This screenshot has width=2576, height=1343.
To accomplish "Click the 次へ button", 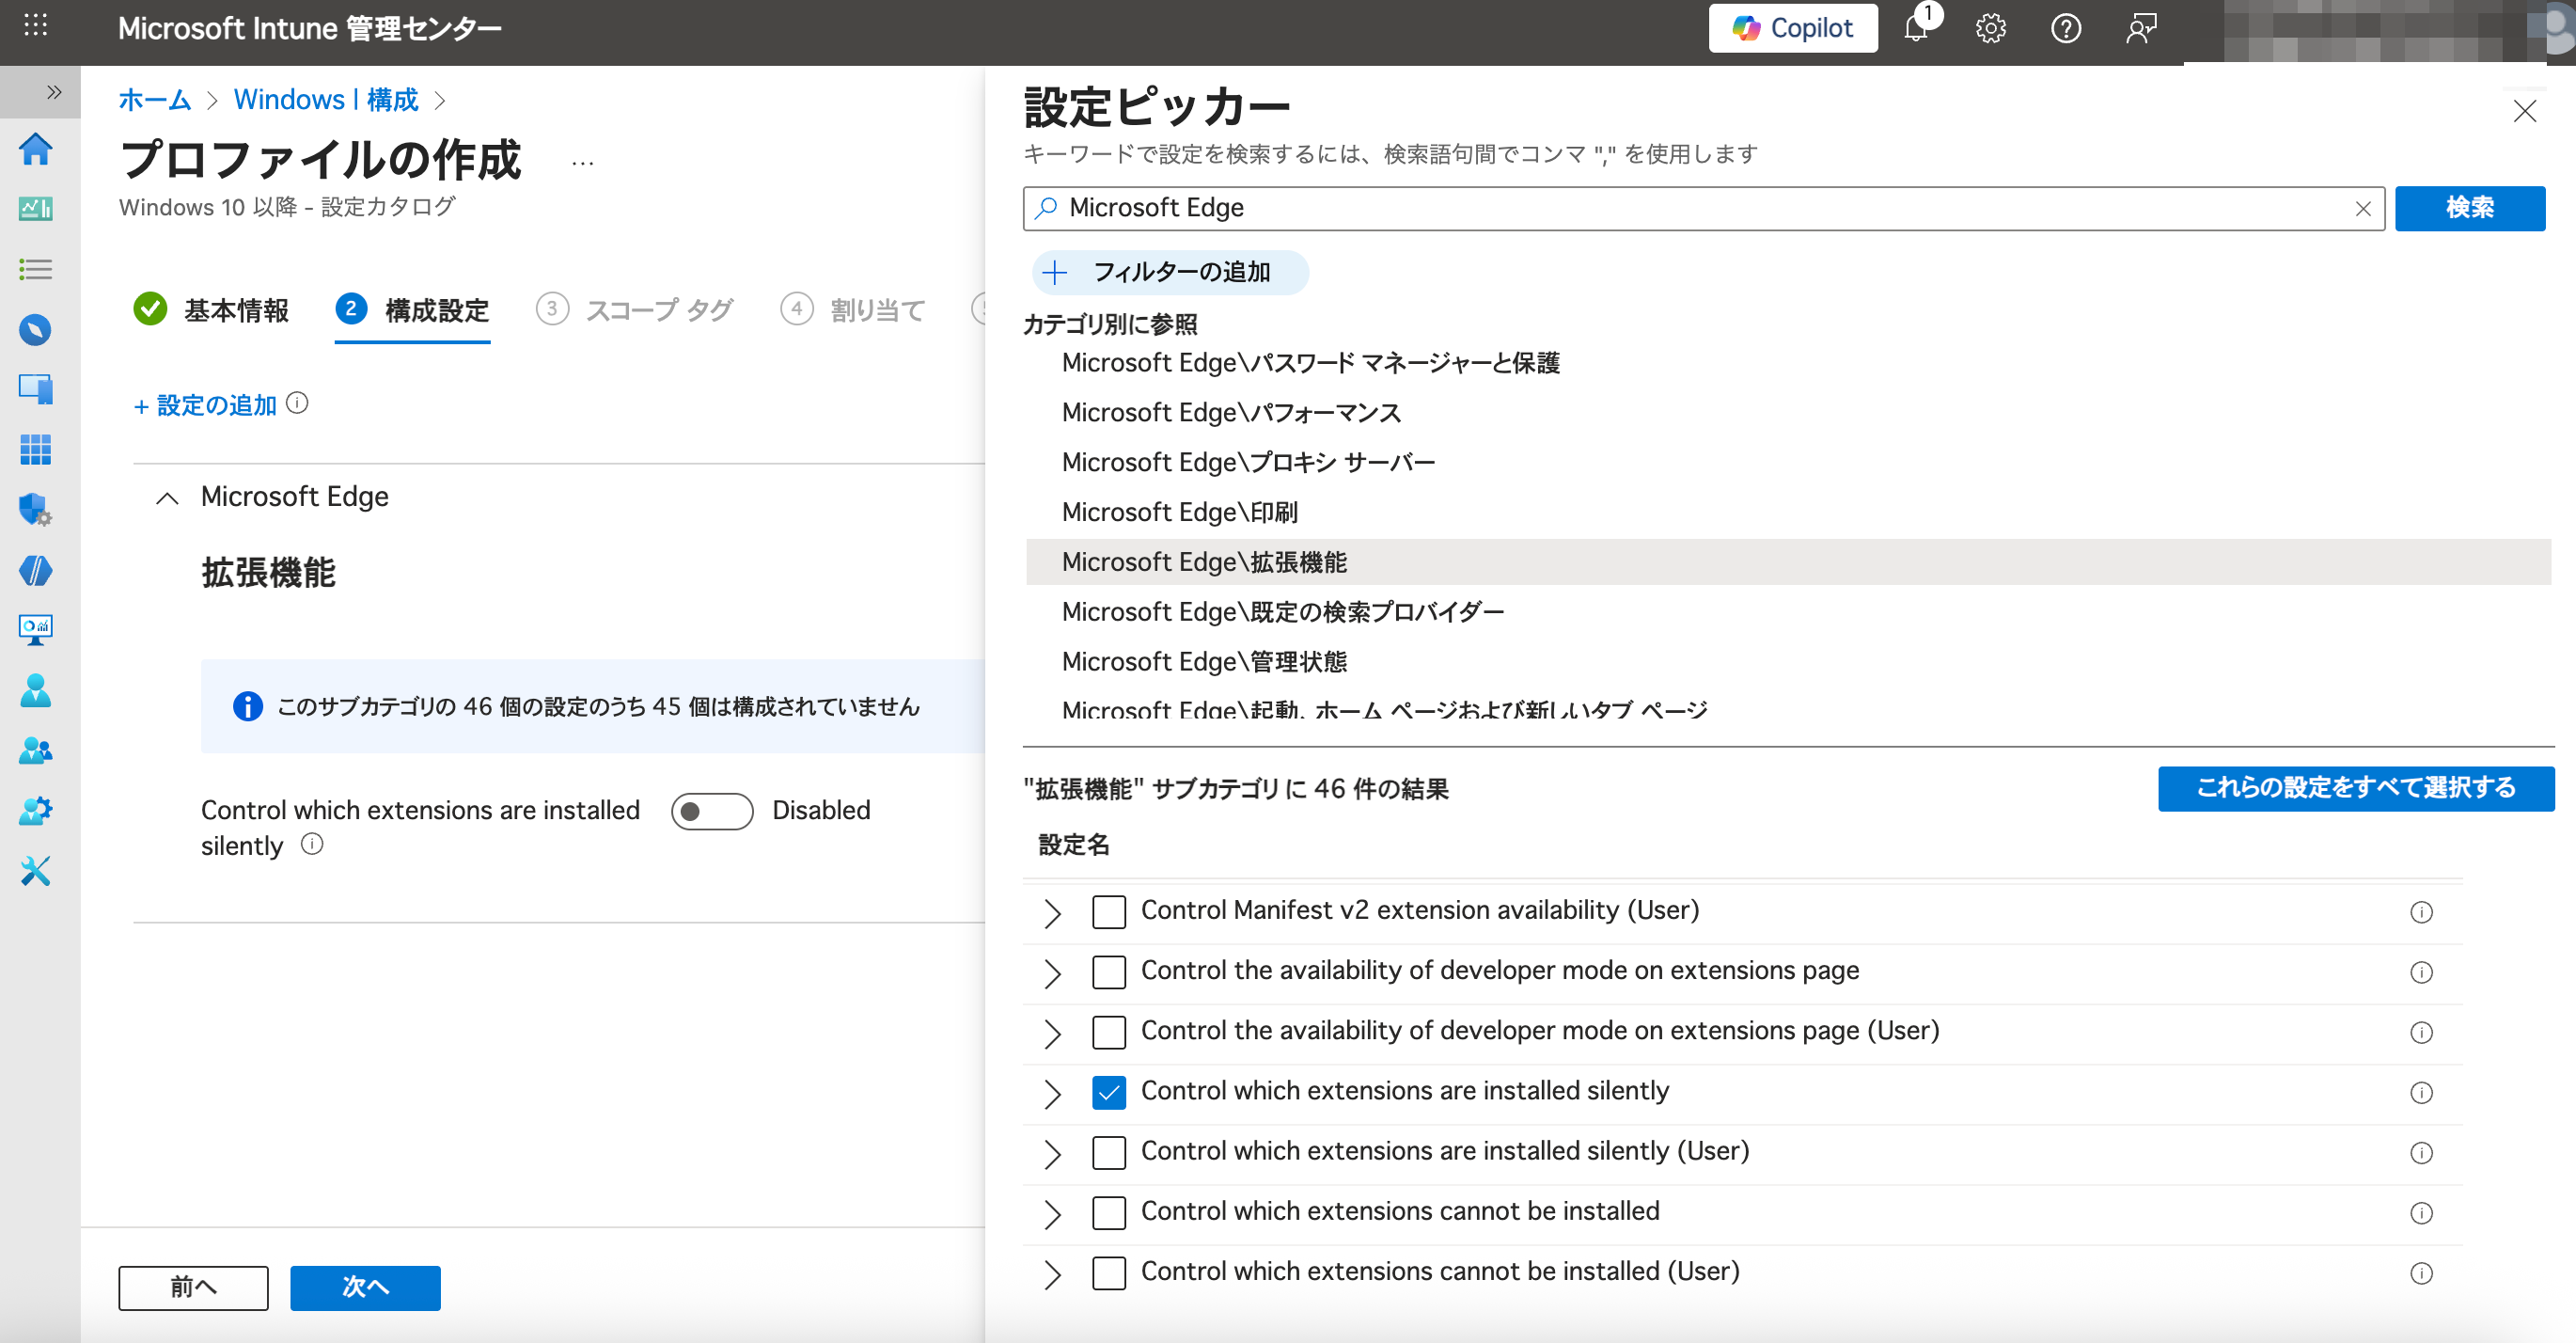I will pos(365,1287).
